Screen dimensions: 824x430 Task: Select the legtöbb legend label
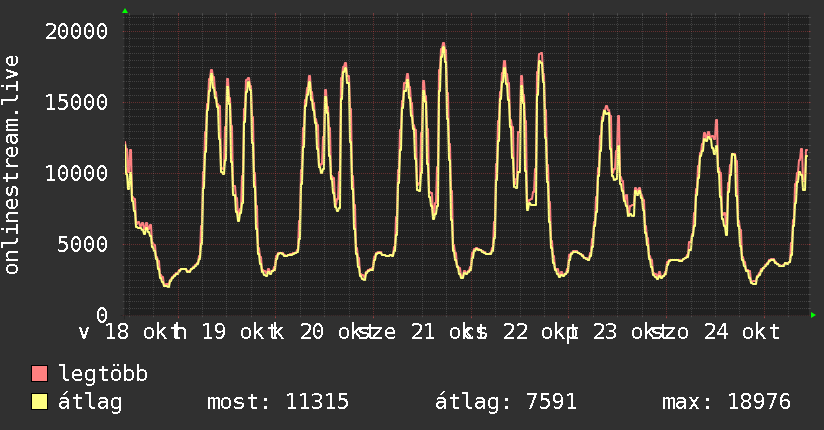[x=103, y=374]
